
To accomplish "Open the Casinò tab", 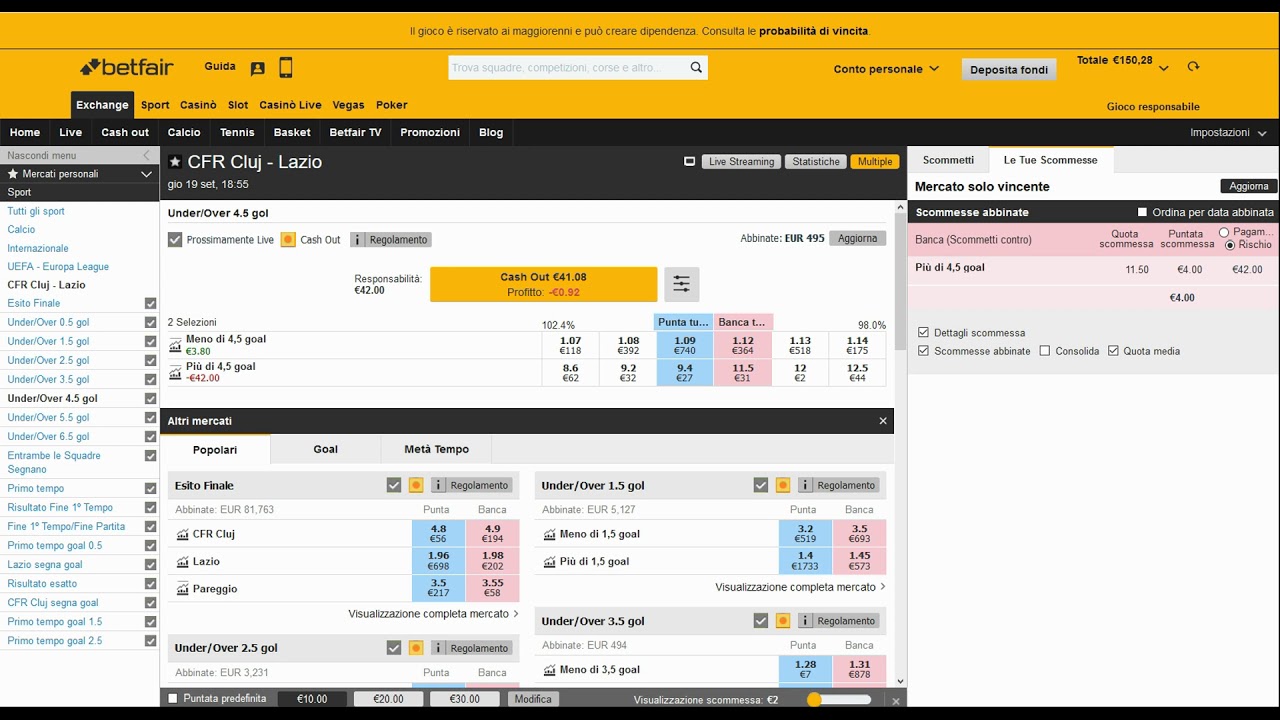I will pos(198,105).
